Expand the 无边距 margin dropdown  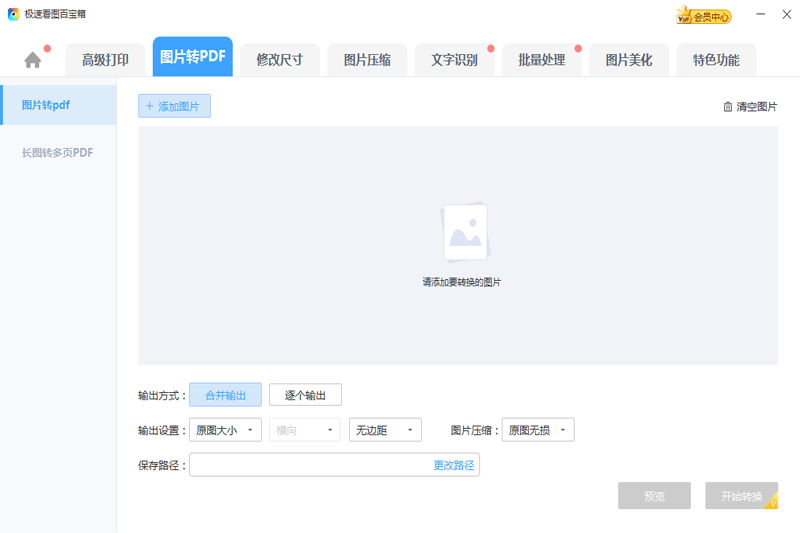point(385,430)
